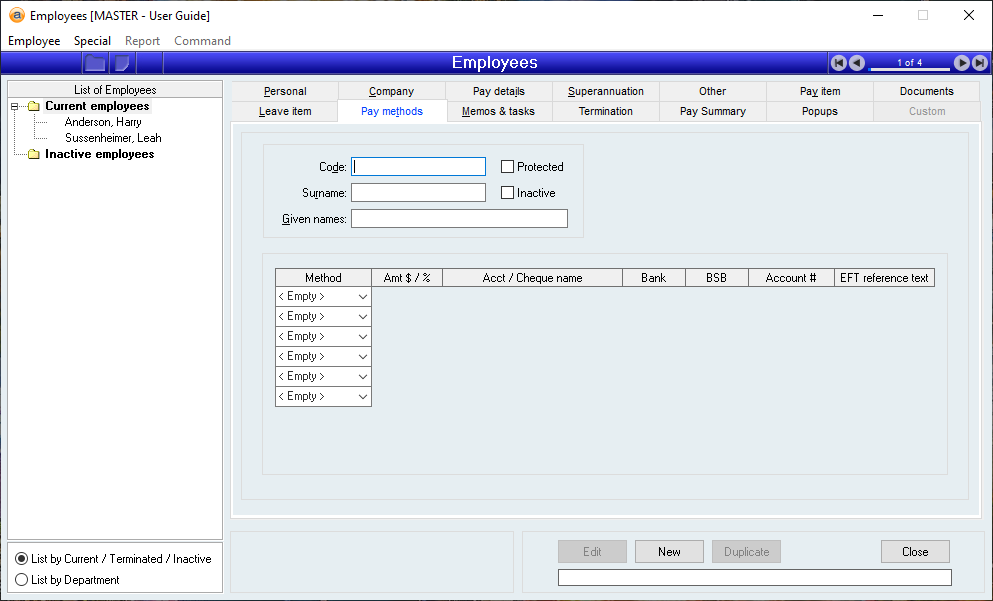Go to the previous employee record
Screen dimensions: 993x601
[857, 63]
